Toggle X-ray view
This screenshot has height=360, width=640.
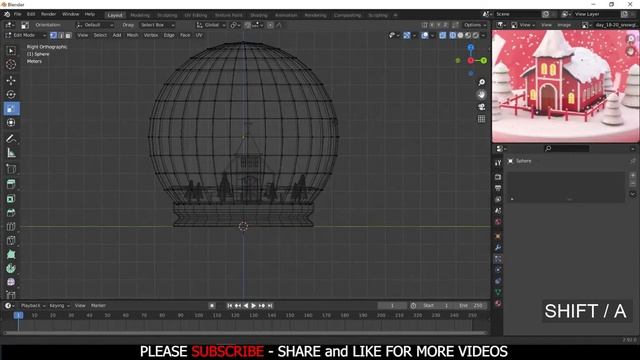(x=442, y=36)
